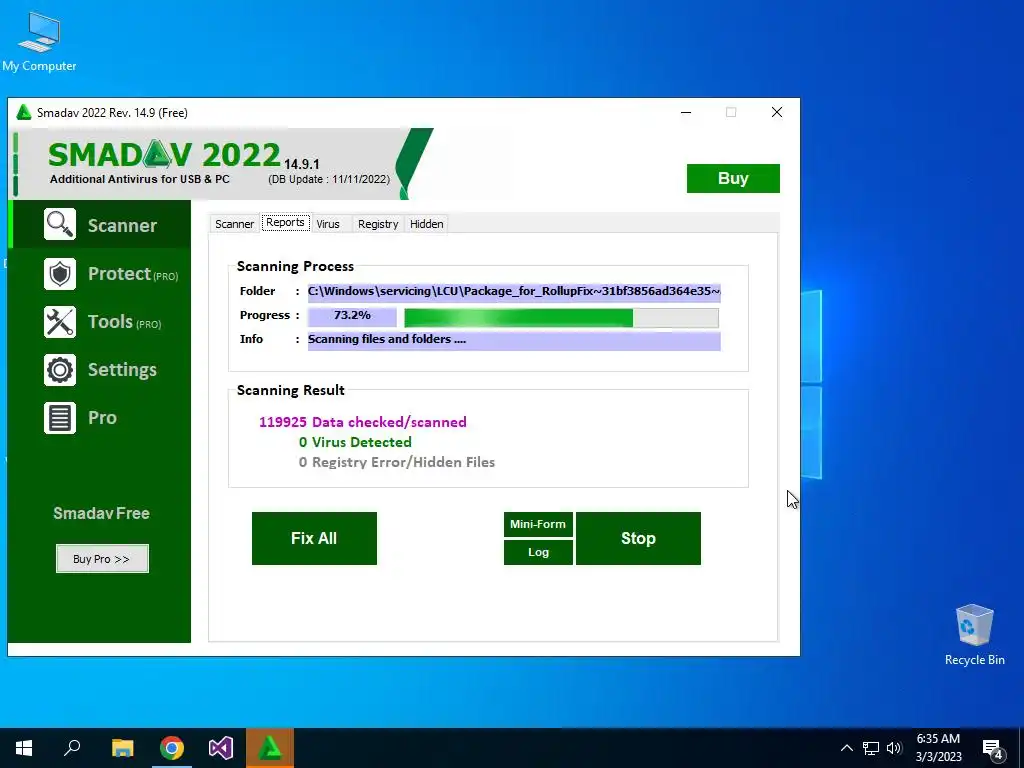Switch to the Scanner tab

(x=234, y=224)
